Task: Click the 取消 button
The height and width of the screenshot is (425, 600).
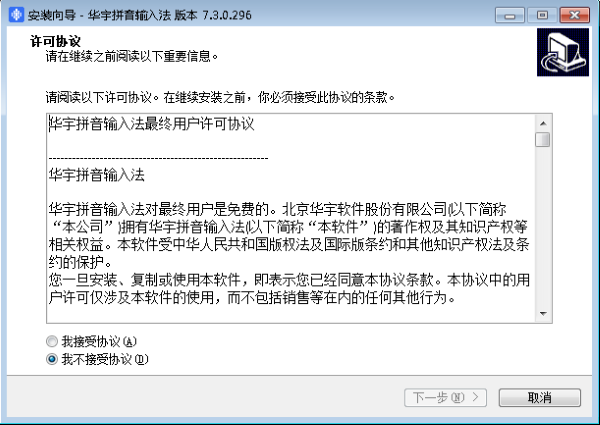Action: pos(540,397)
